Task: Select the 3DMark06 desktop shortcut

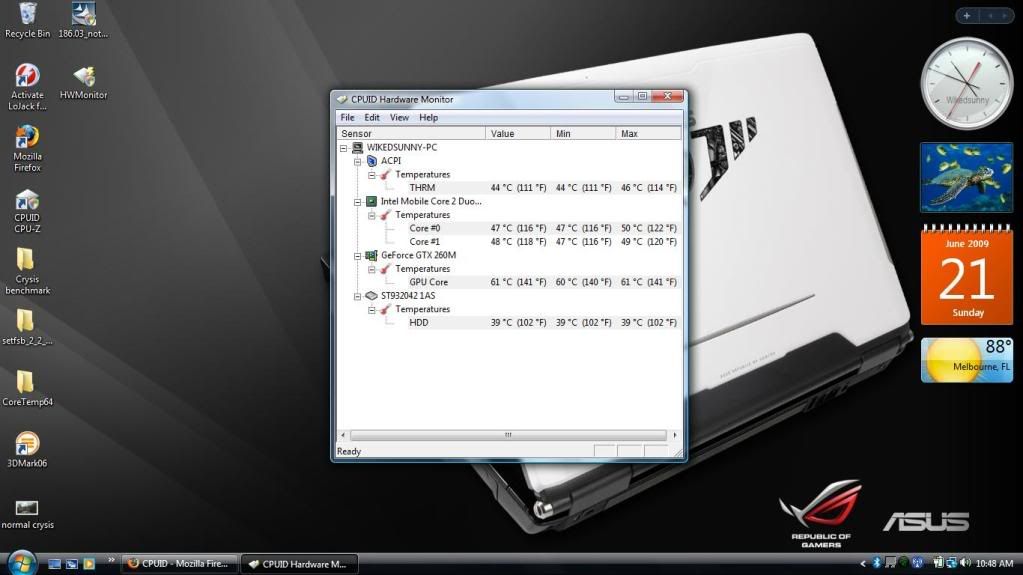Action: (x=27, y=449)
